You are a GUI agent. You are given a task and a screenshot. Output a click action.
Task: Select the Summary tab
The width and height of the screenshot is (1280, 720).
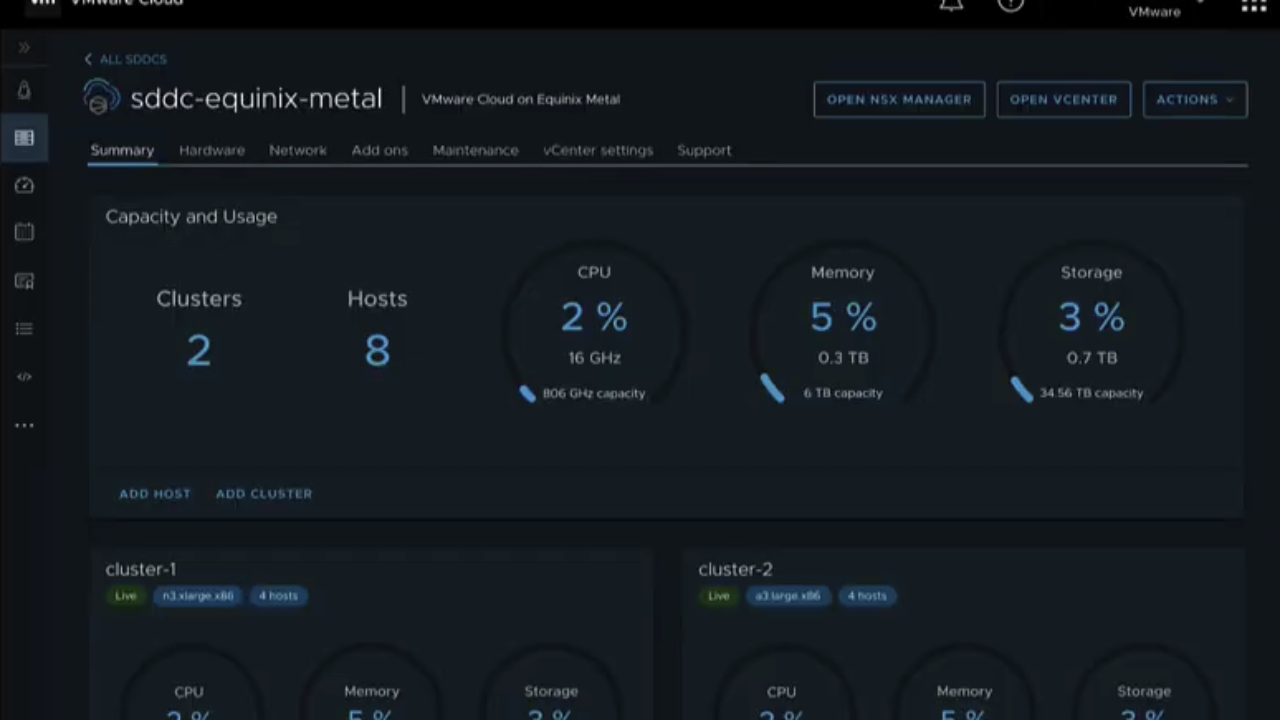[x=122, y=150]
